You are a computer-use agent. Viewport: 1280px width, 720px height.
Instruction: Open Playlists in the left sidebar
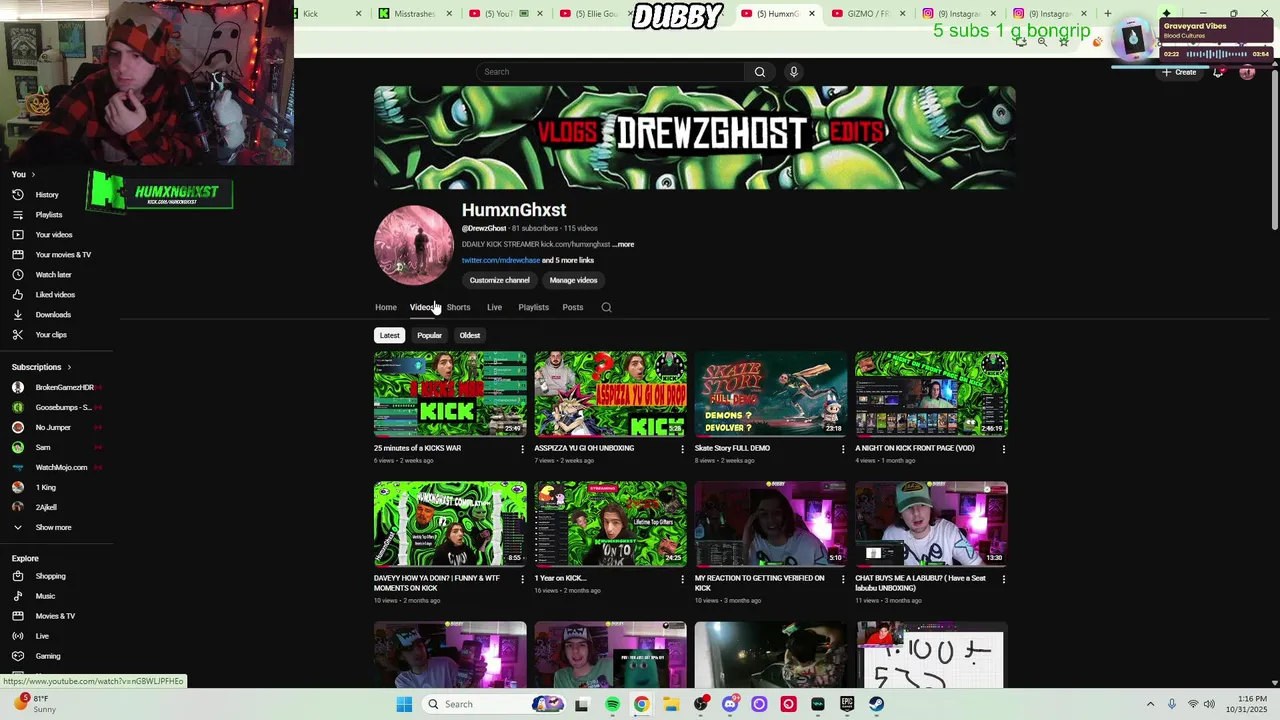pos(48,215)
